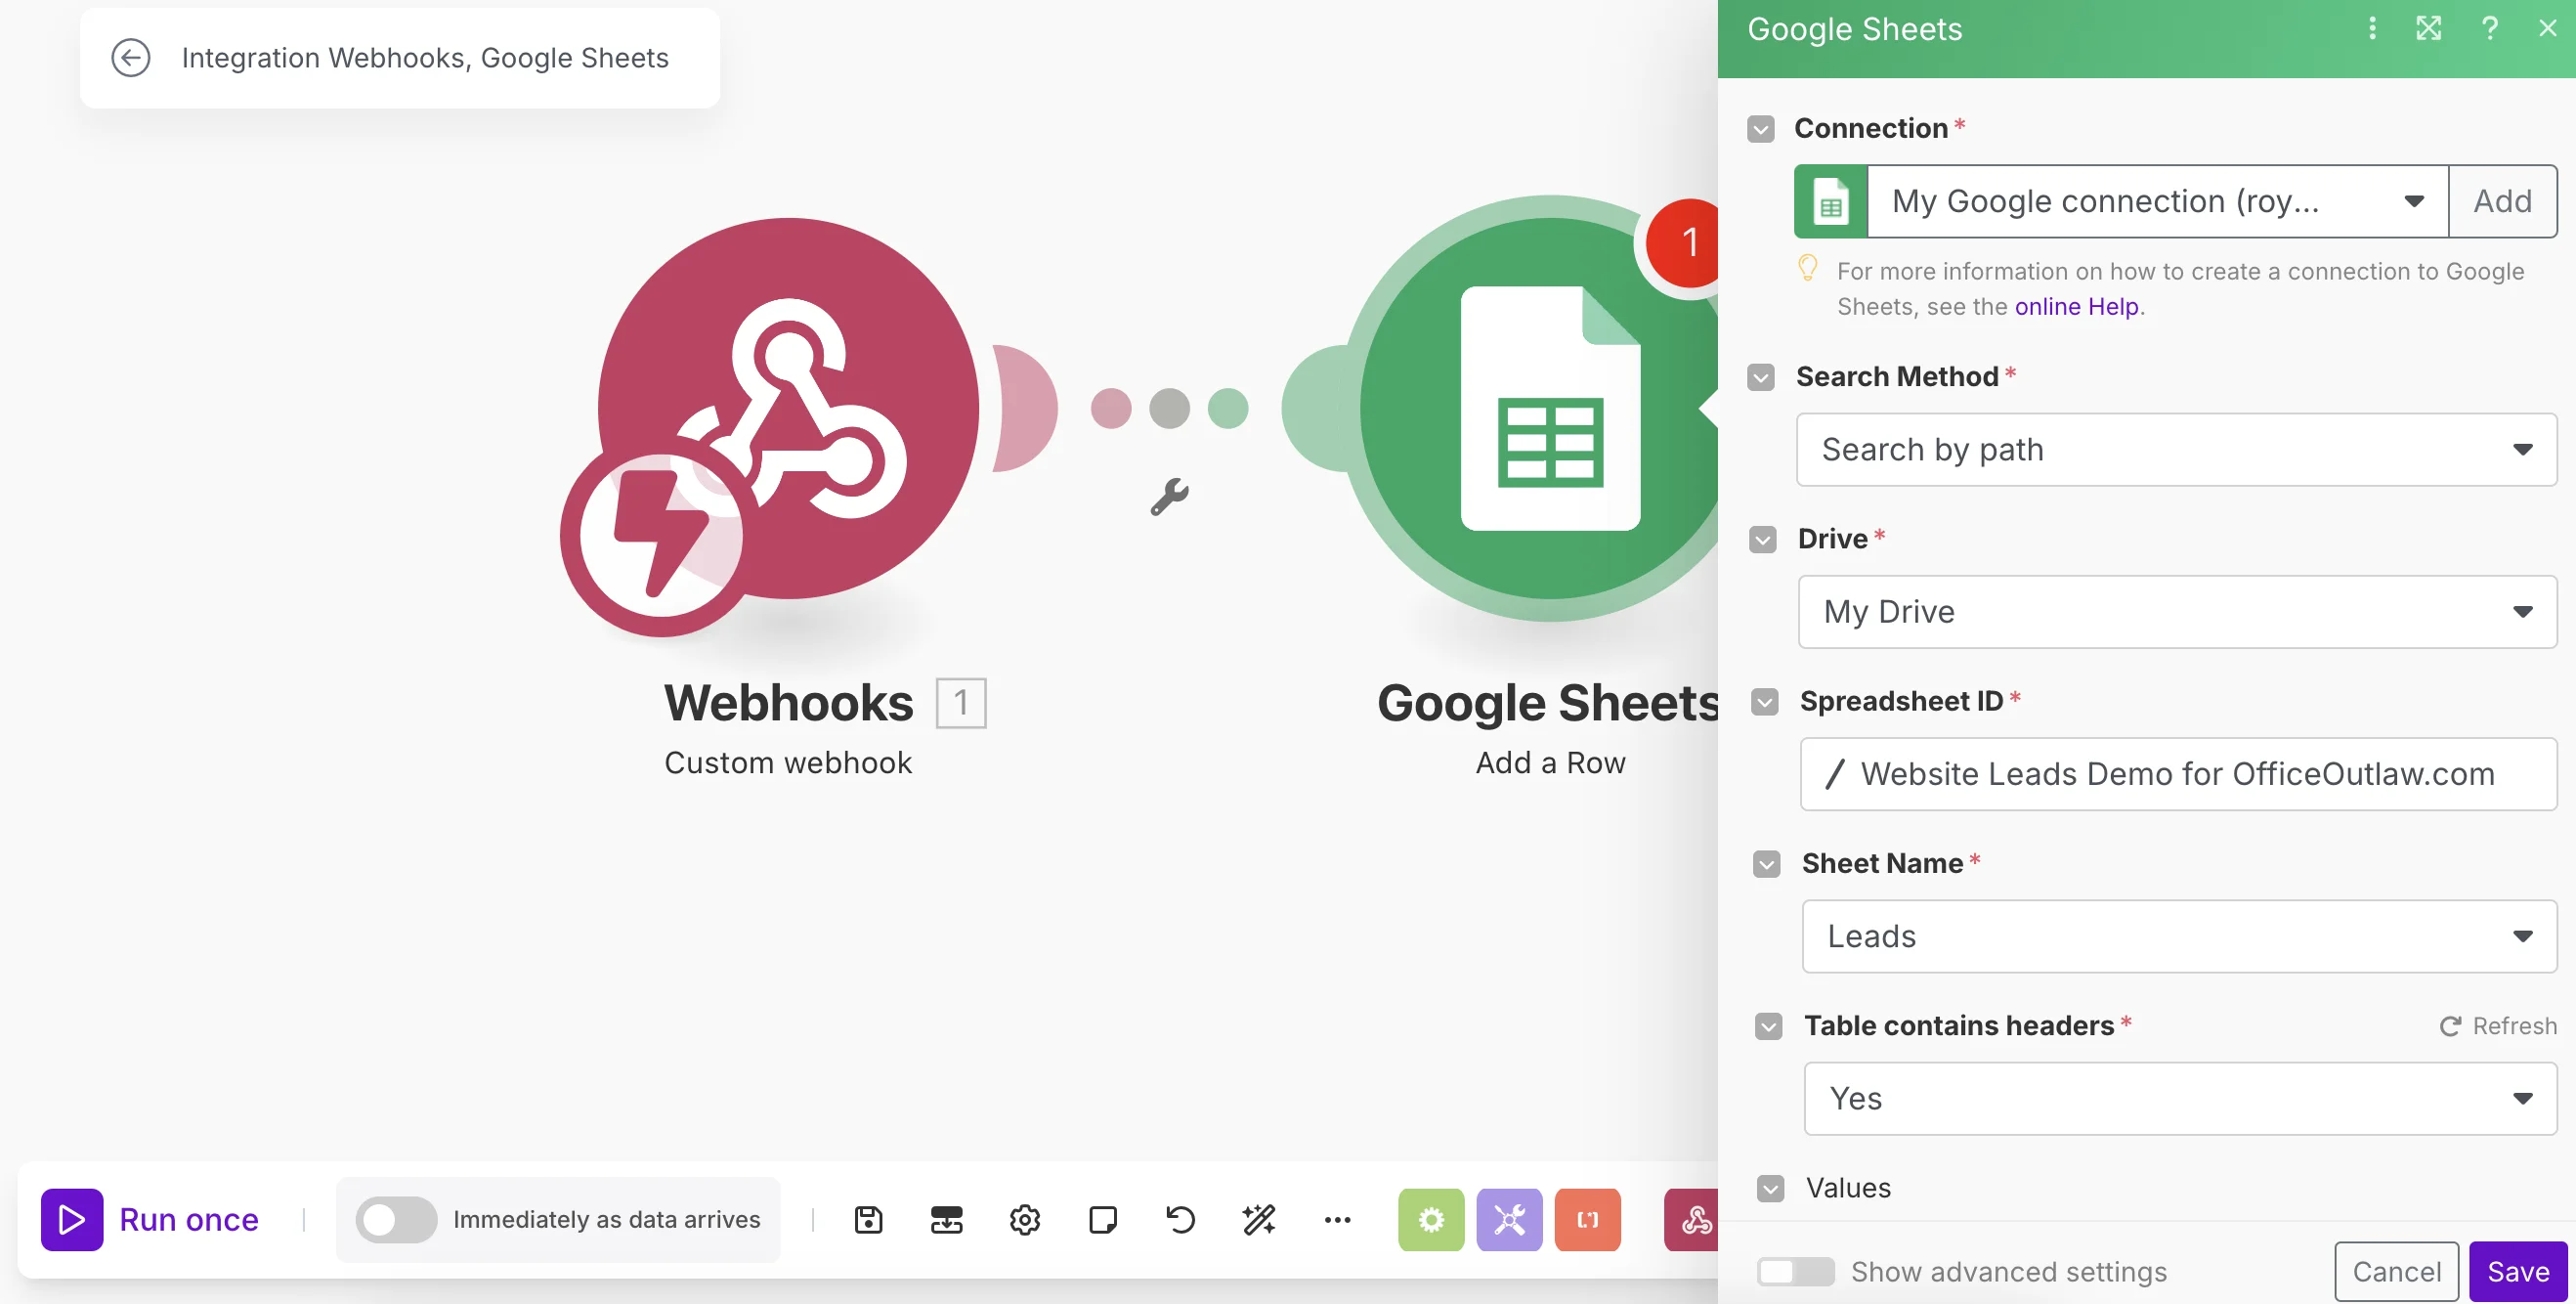Close the Google Sheets panel
The width and height of the screenshot is (2576, 1304).
[2547, 28]
